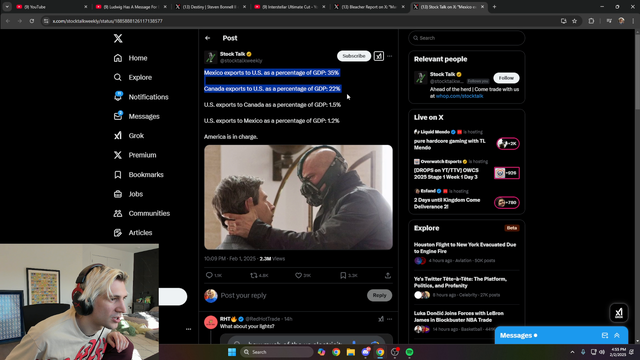Open the Notifications menu item

tap(141, 97)
